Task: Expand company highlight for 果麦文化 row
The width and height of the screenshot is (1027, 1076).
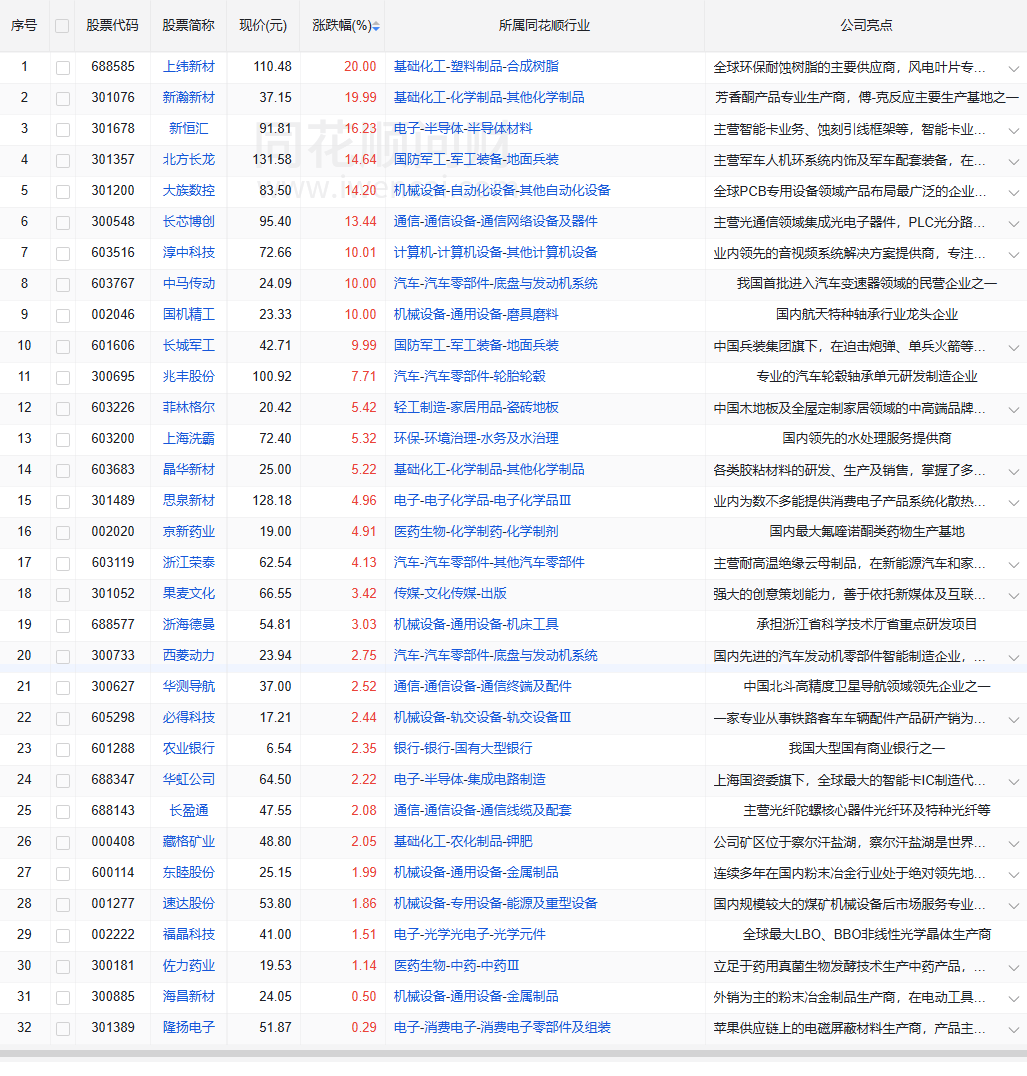Action: (x=1013, y=595)
